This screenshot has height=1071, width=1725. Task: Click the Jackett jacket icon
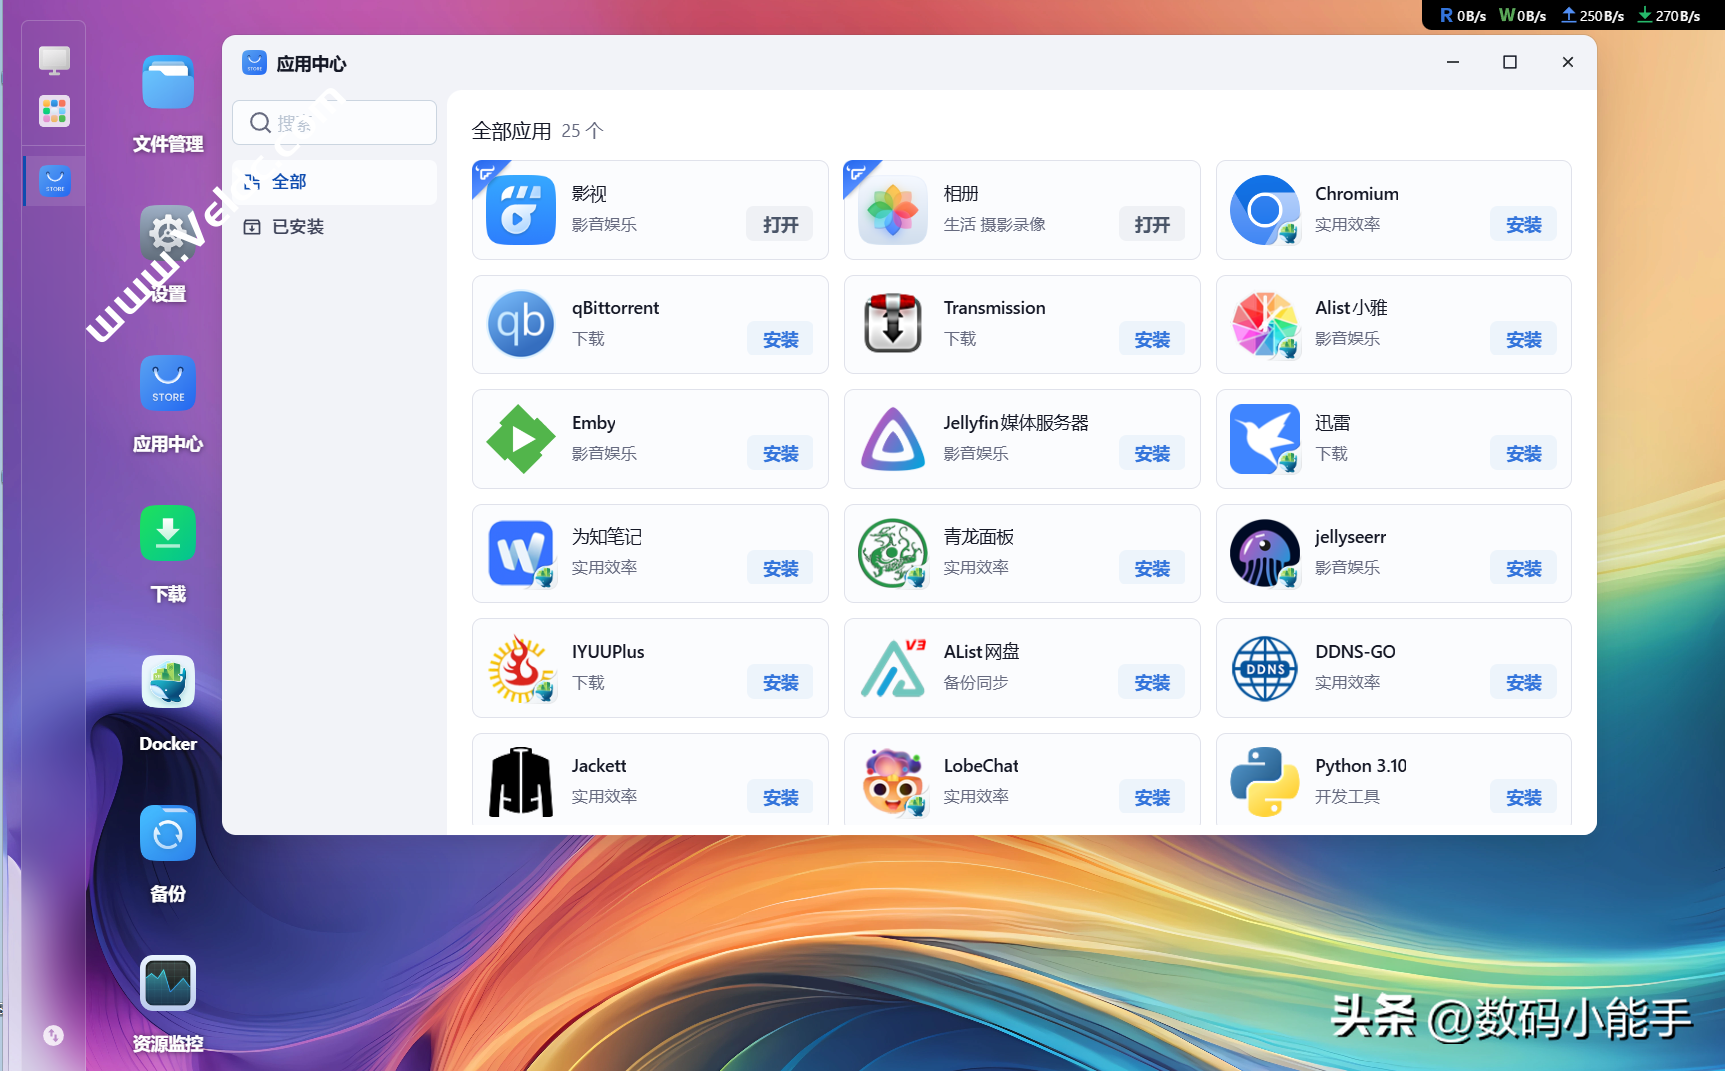(521, 782)
